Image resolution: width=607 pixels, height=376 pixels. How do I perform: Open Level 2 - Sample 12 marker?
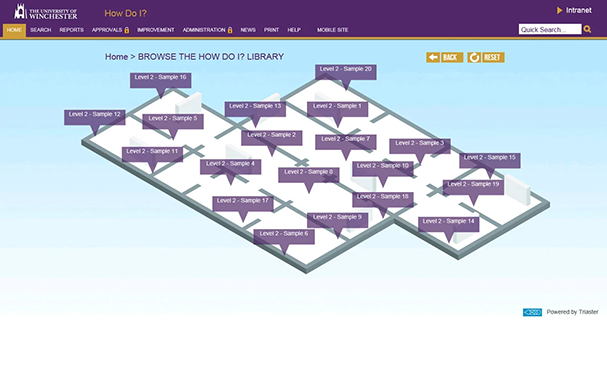click(95, 117)
